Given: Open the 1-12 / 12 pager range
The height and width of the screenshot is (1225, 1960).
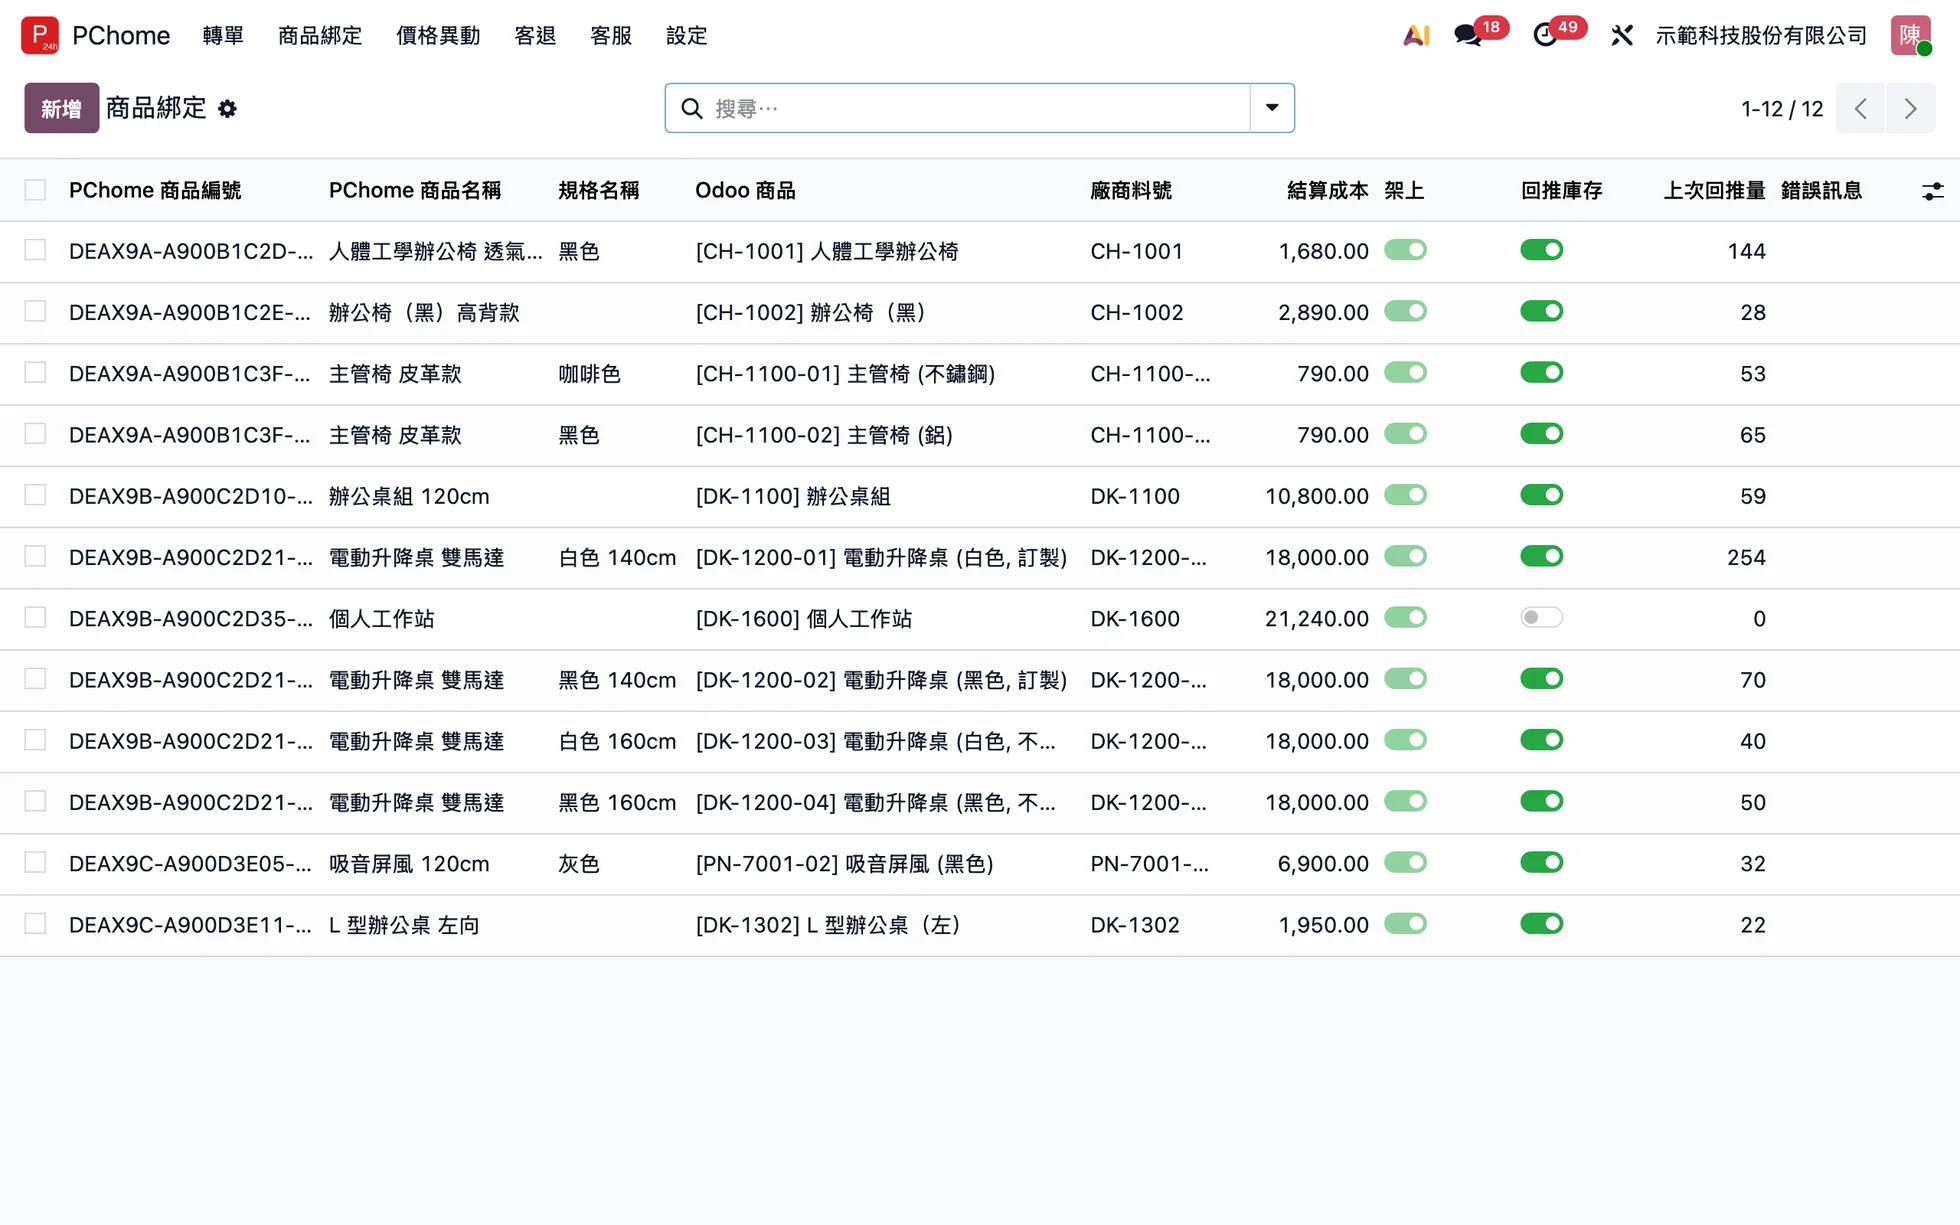Looking at the screenshot, I should coord(1782,108).
